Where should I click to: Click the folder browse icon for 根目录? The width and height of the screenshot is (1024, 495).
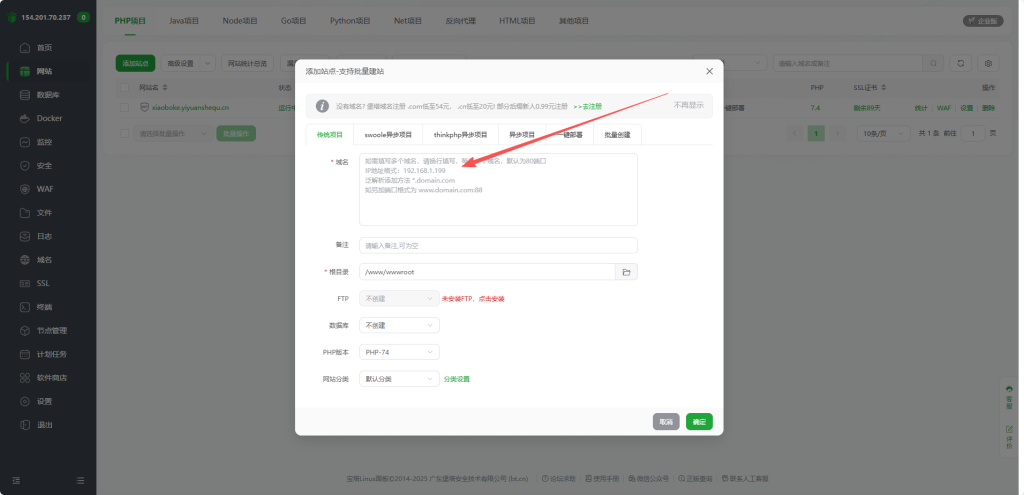click(x=626, y=272)
